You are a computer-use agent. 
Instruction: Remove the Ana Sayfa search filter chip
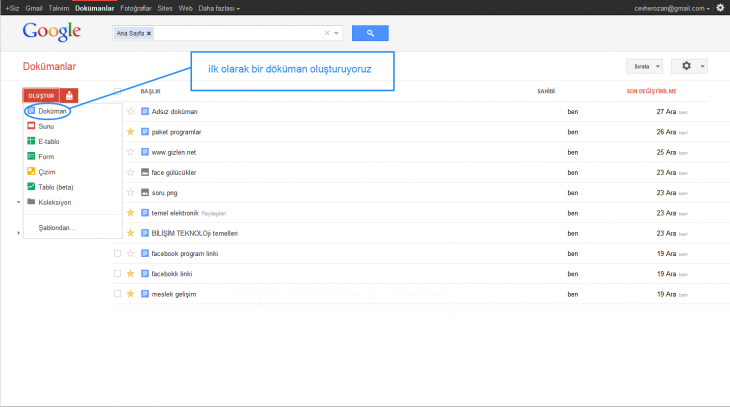point(149,33)
